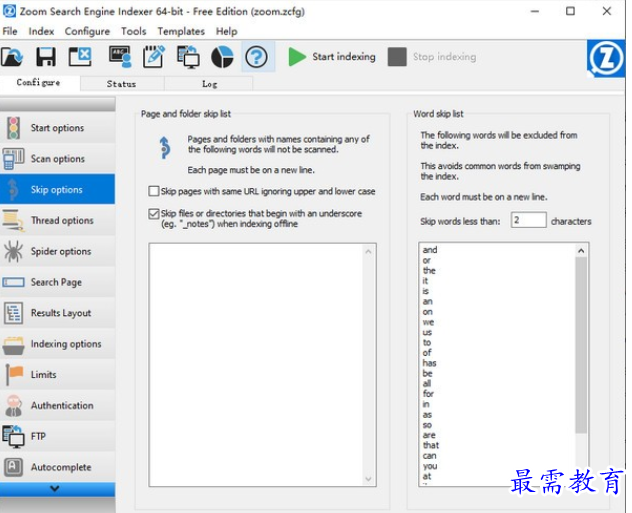Toggle skip pages with same URL checkbox
Viewport: 632px width, 513px height.
(154, 191)
